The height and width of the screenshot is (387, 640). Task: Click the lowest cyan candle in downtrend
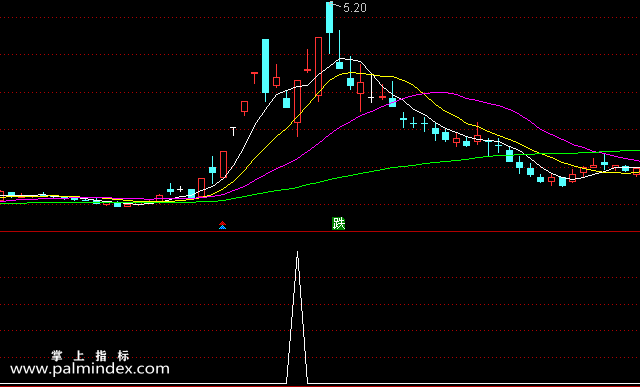click(x=562, y=182)
